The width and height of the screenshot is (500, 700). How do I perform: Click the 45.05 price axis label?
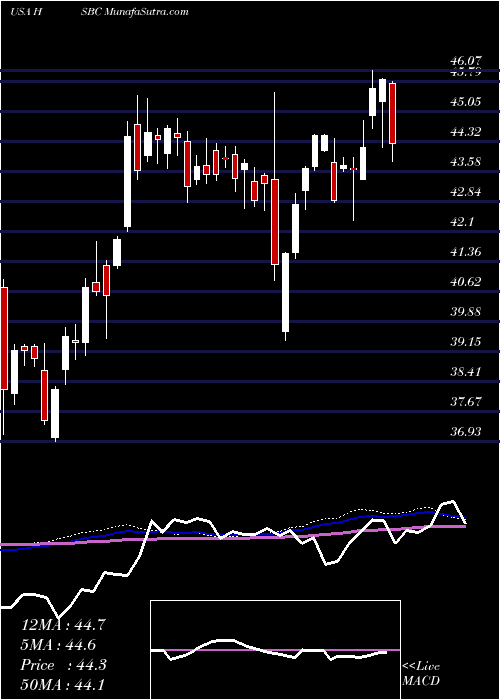coord(465,101)
